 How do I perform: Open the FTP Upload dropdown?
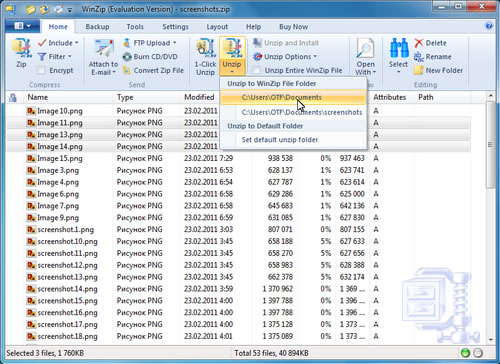(150, 43)
